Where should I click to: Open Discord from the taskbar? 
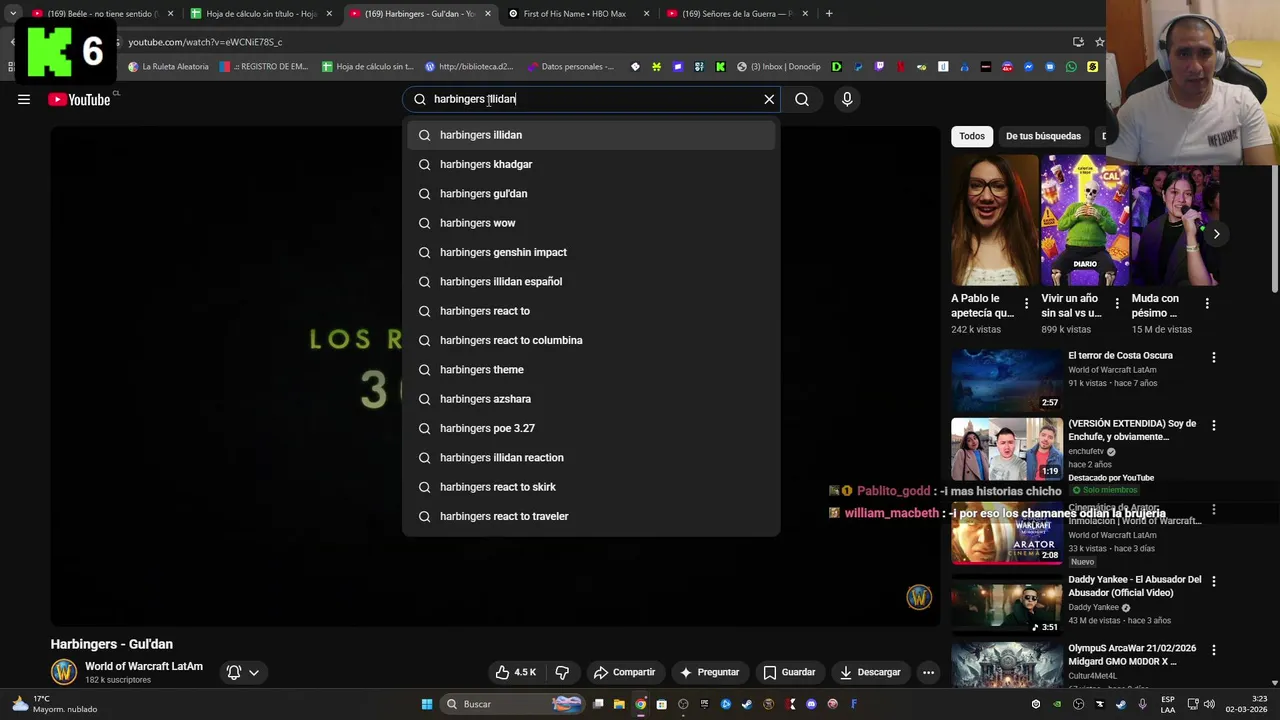[811, 704]
